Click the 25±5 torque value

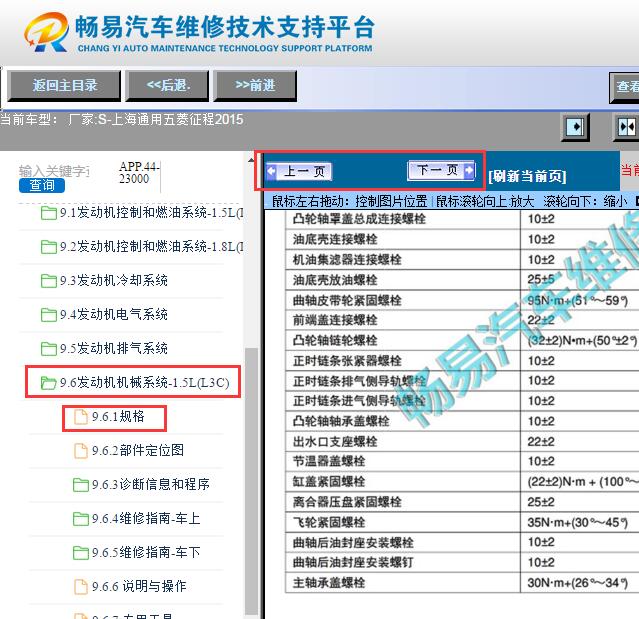click(541, 280)
